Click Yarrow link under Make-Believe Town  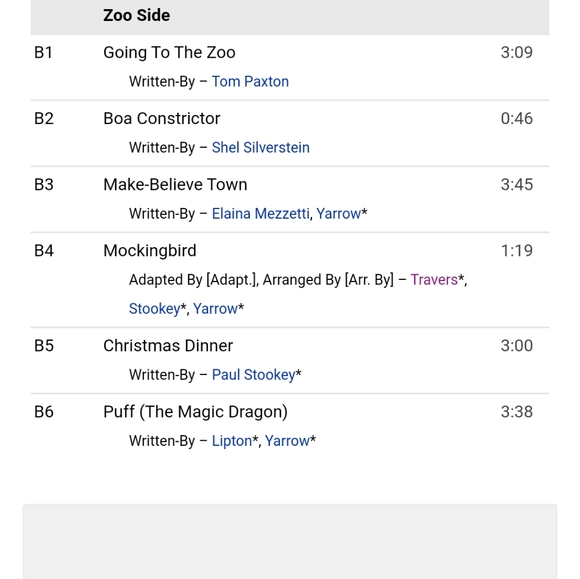pyautogui.click(x=338, y=213)
